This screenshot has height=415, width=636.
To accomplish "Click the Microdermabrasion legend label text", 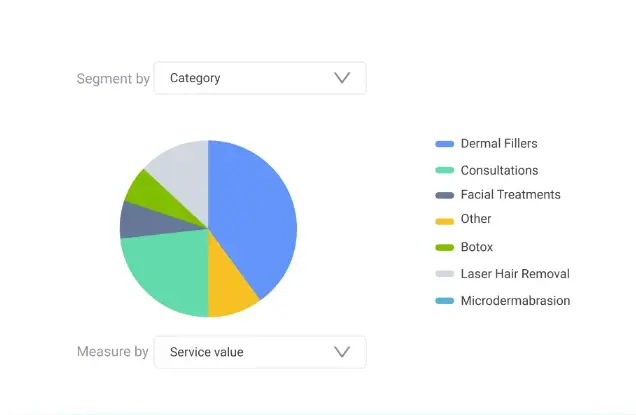I will coord(515,301).
